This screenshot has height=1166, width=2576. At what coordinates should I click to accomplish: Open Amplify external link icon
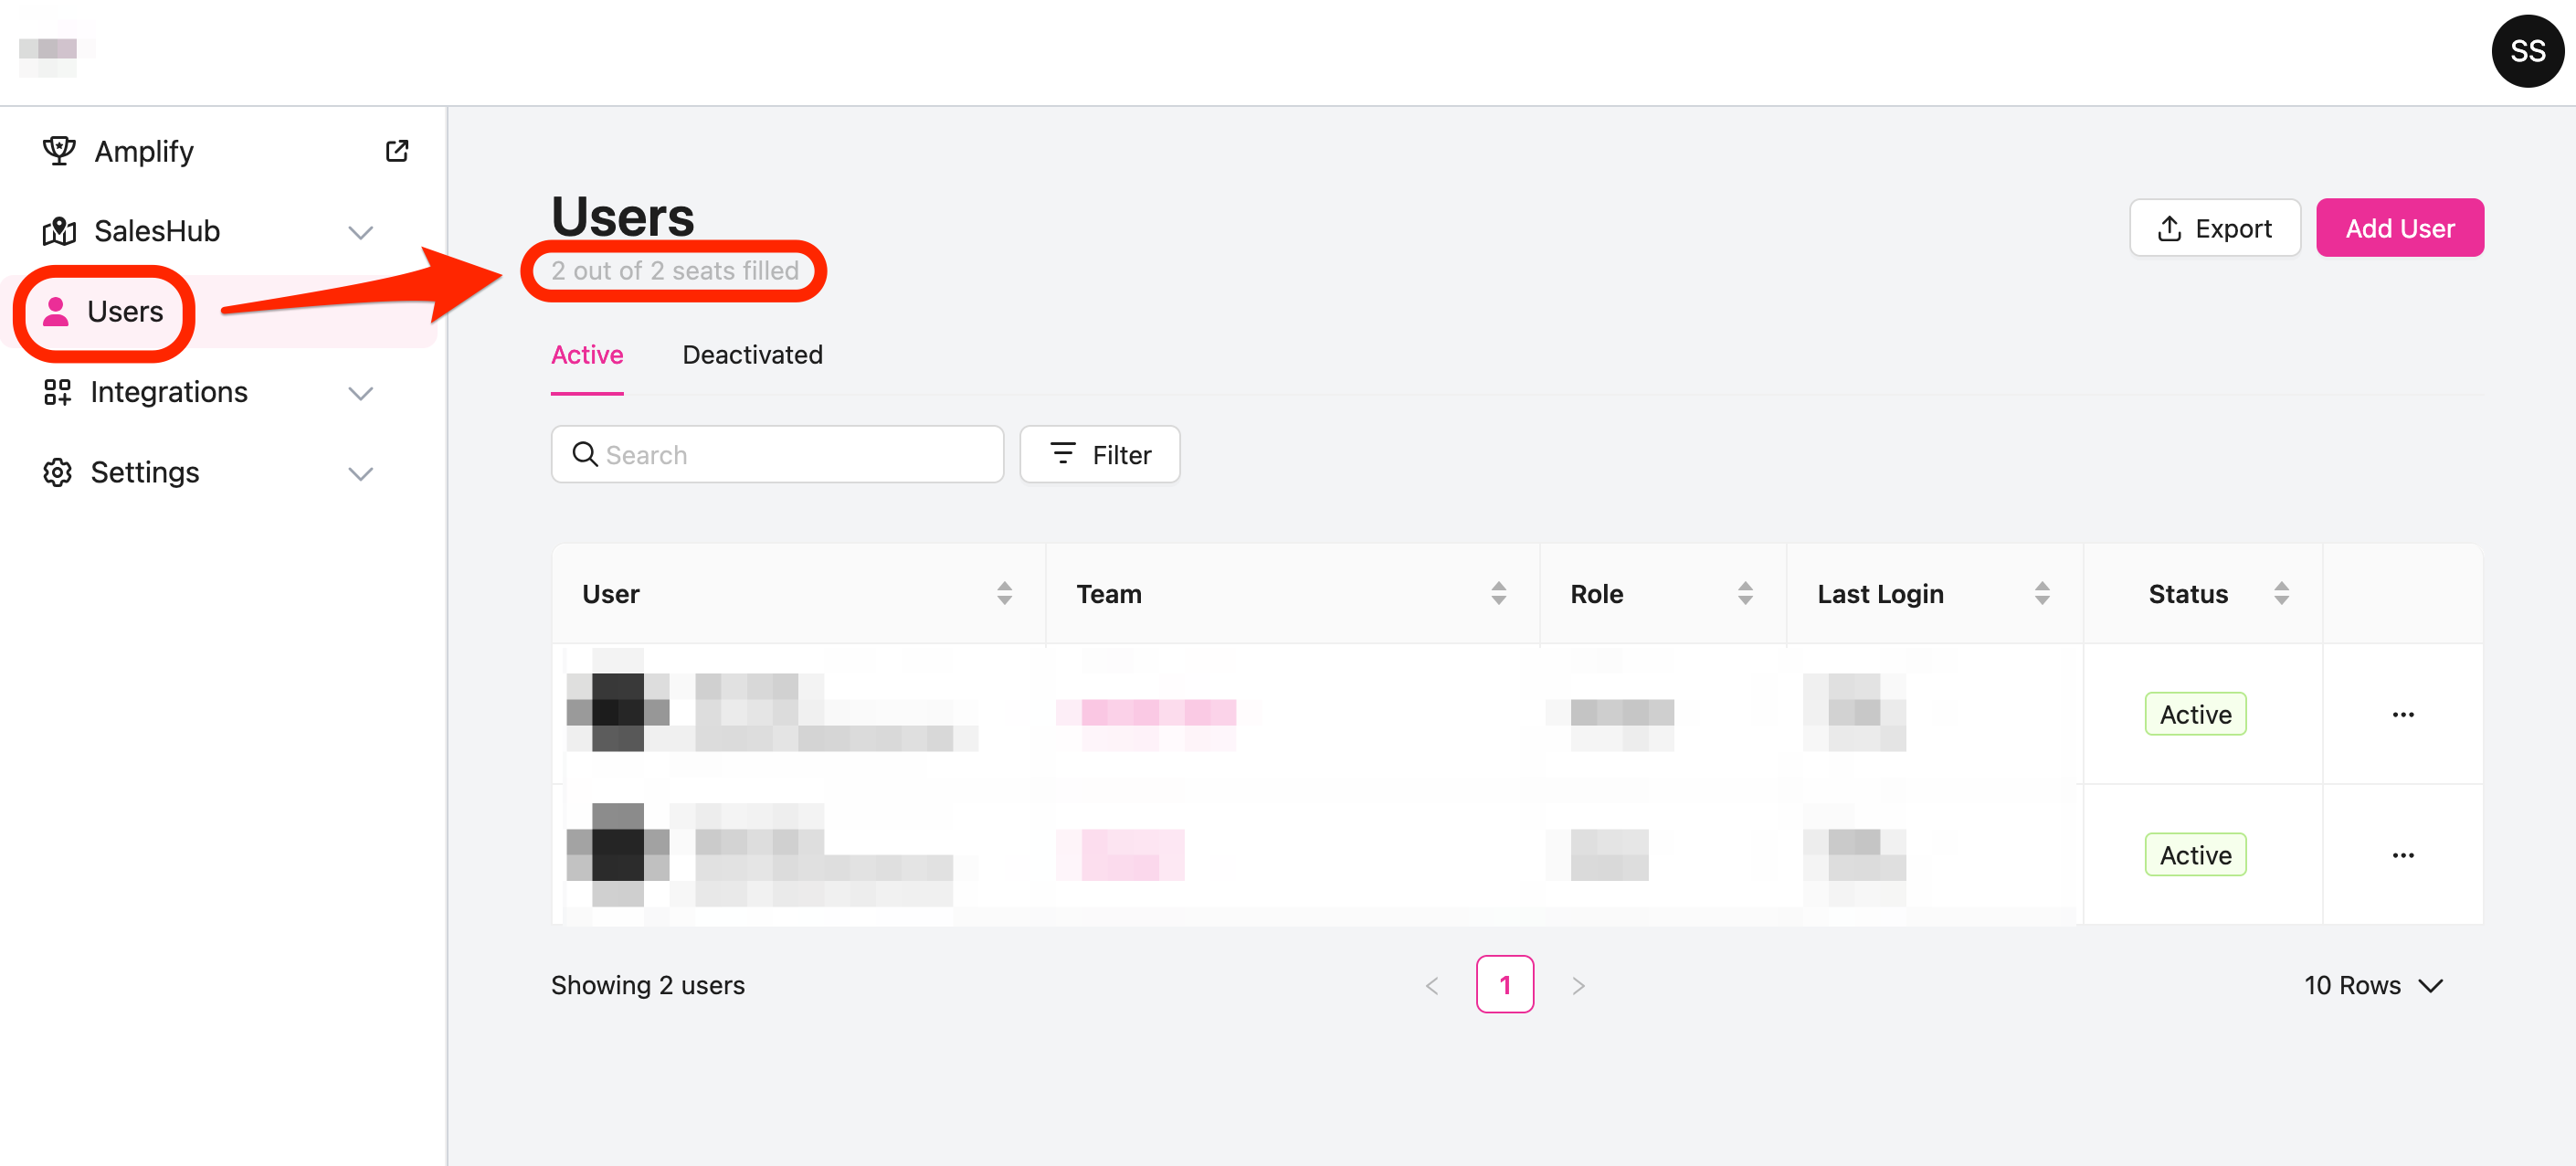pyautogui.click(x=397, y=151)
